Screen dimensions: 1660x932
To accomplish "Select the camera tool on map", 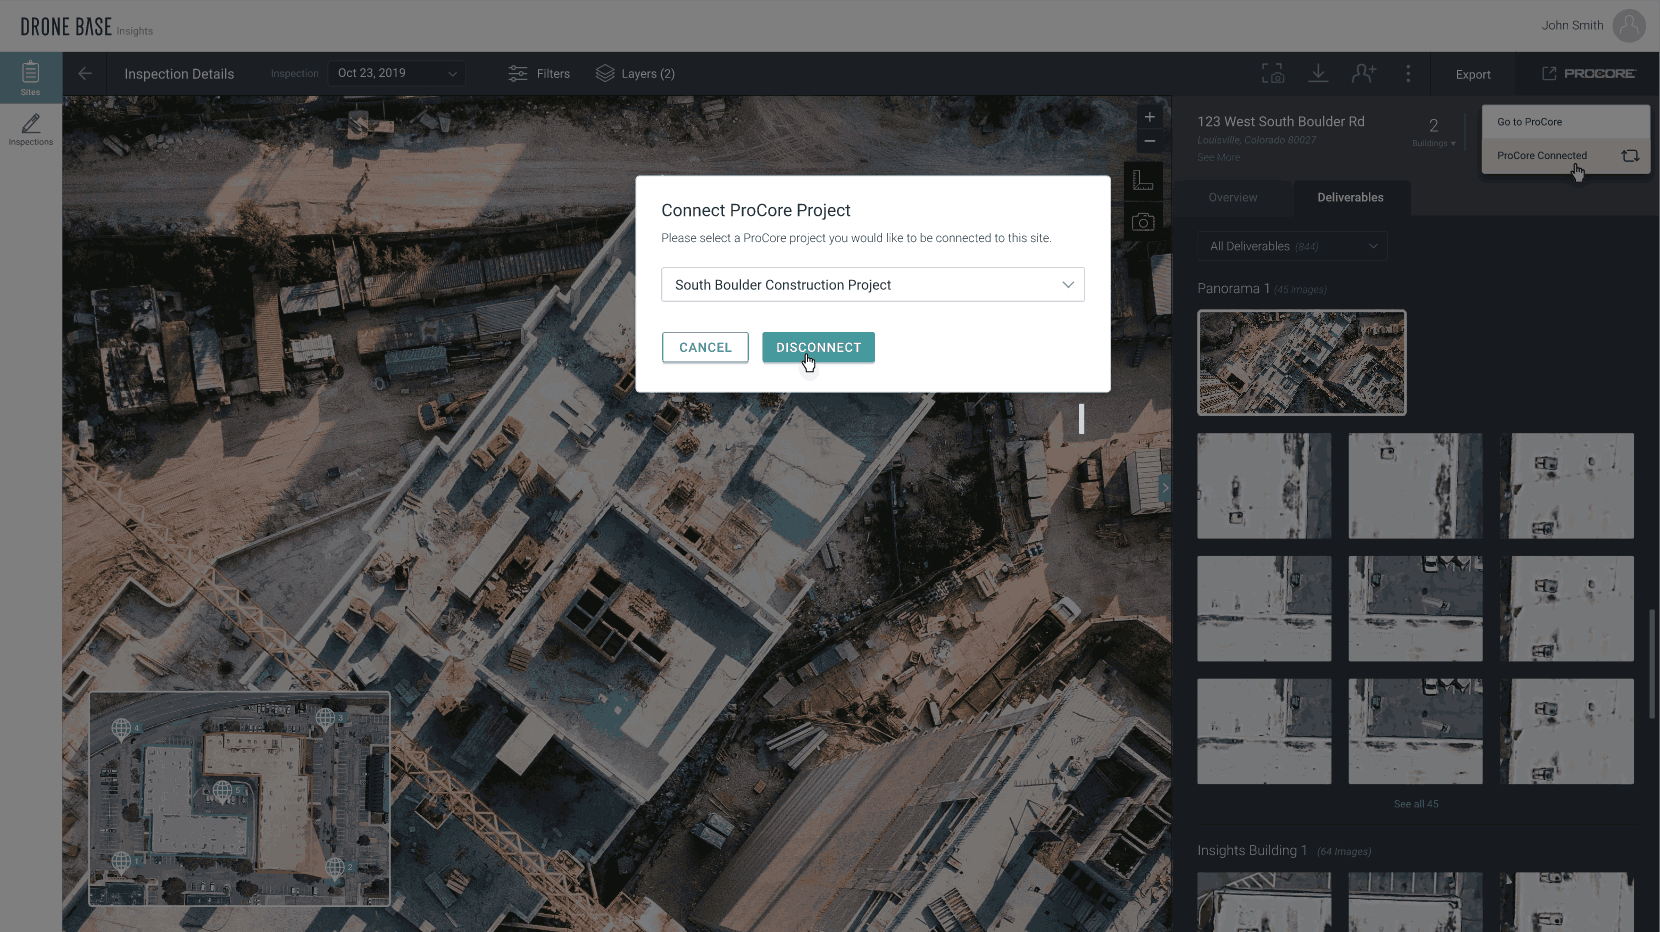I will click(1143, 222).
